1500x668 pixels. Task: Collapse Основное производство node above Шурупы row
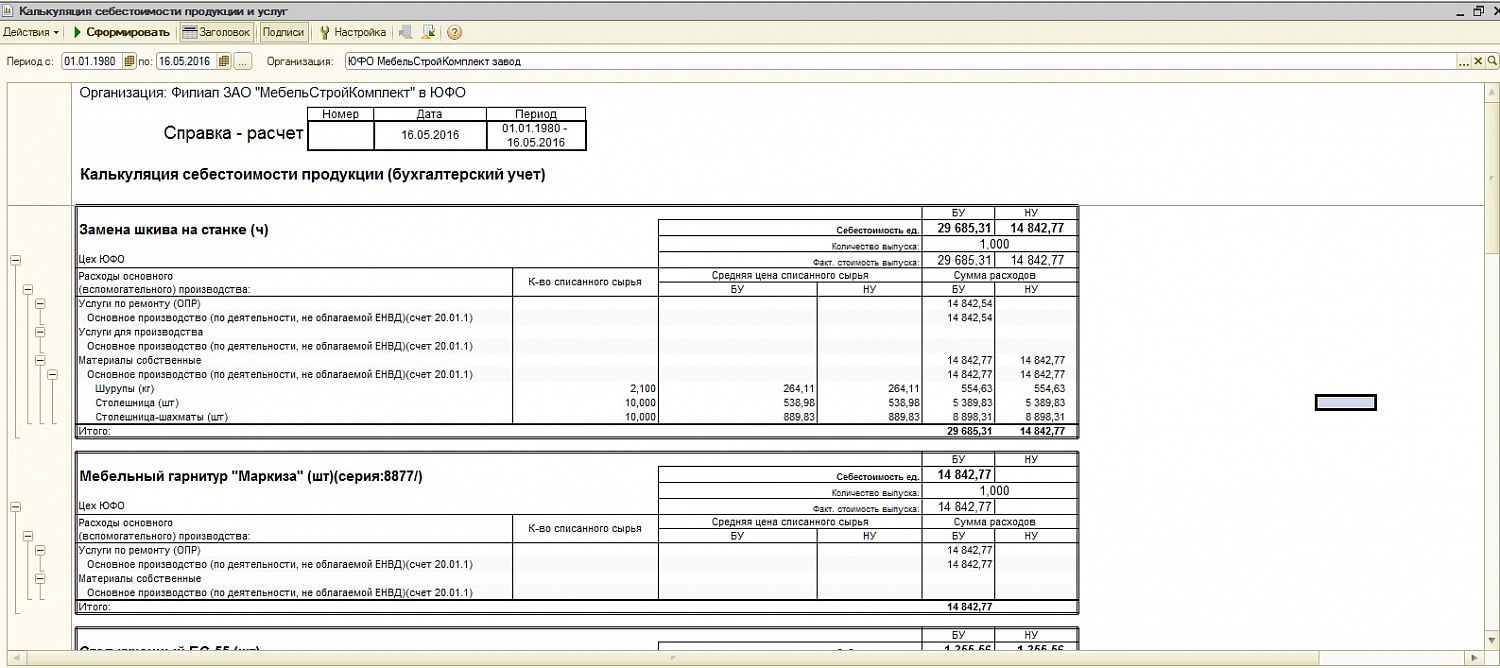[52, 374]
